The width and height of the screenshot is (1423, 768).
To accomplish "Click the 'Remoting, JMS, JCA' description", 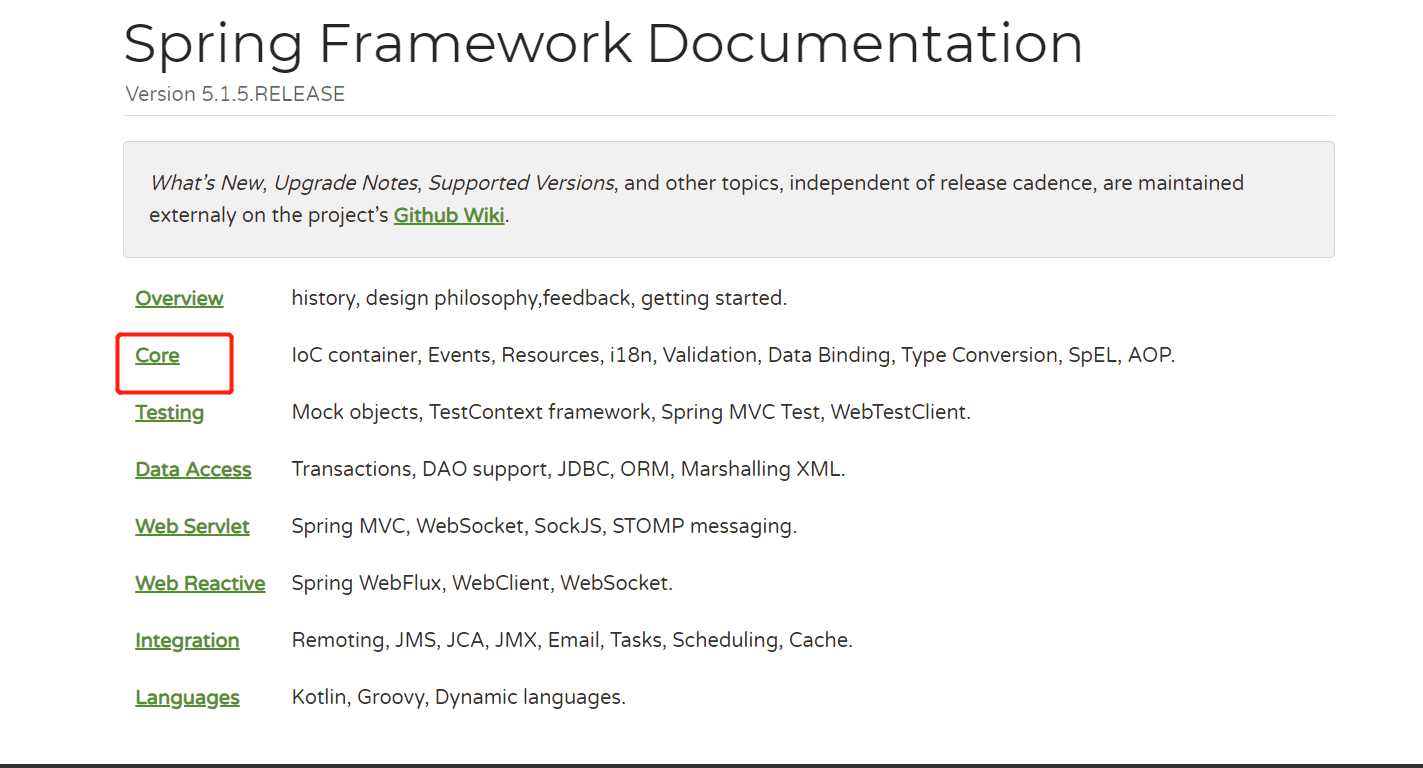I will click(x=572, y=640).
